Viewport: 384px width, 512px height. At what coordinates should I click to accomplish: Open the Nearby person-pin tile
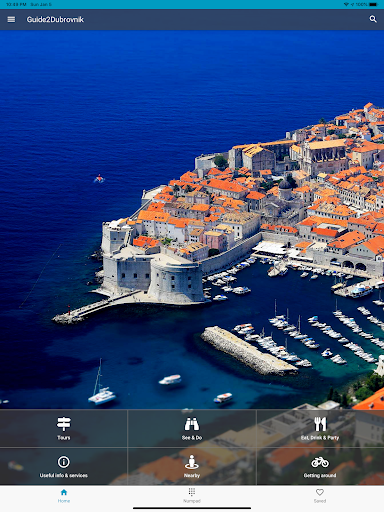(x=192, y=466)
